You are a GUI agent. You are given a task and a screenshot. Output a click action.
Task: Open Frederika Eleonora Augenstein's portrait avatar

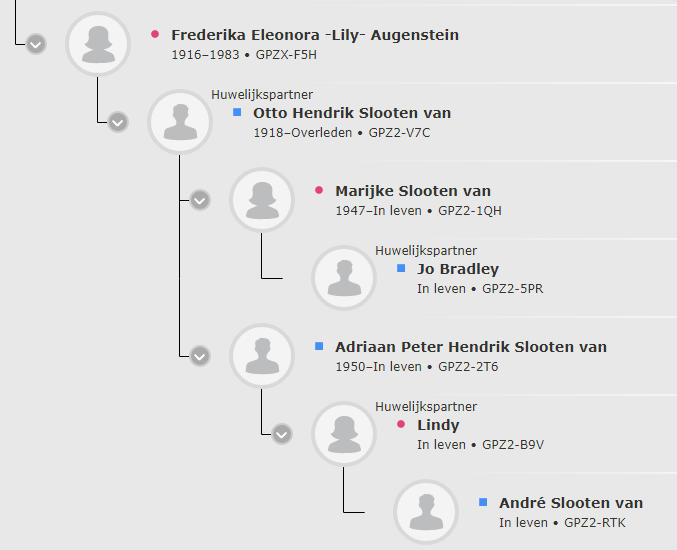point(98,44)
